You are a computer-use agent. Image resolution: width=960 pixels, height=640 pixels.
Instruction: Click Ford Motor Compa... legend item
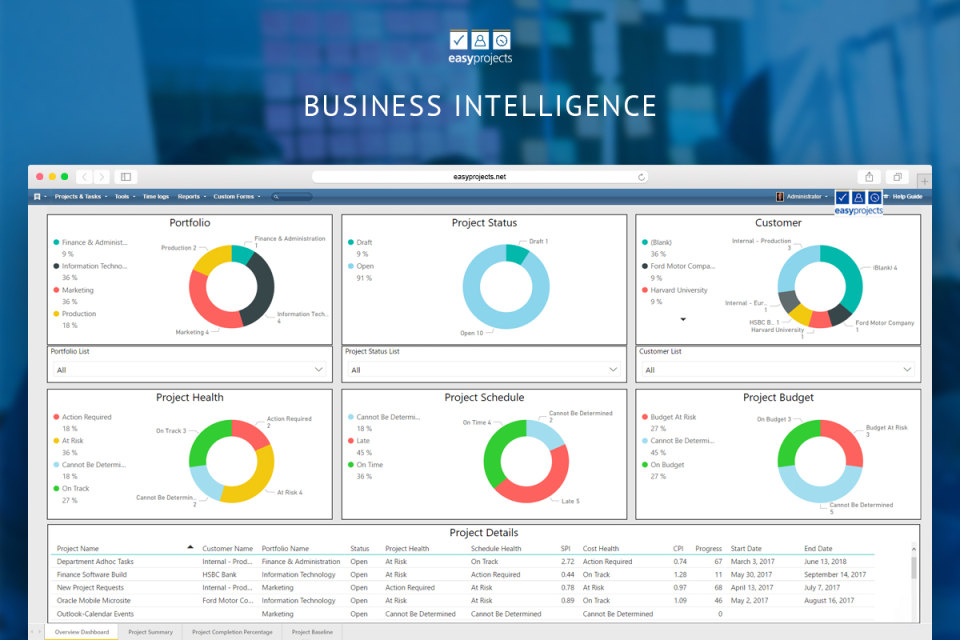coord(678,266)
